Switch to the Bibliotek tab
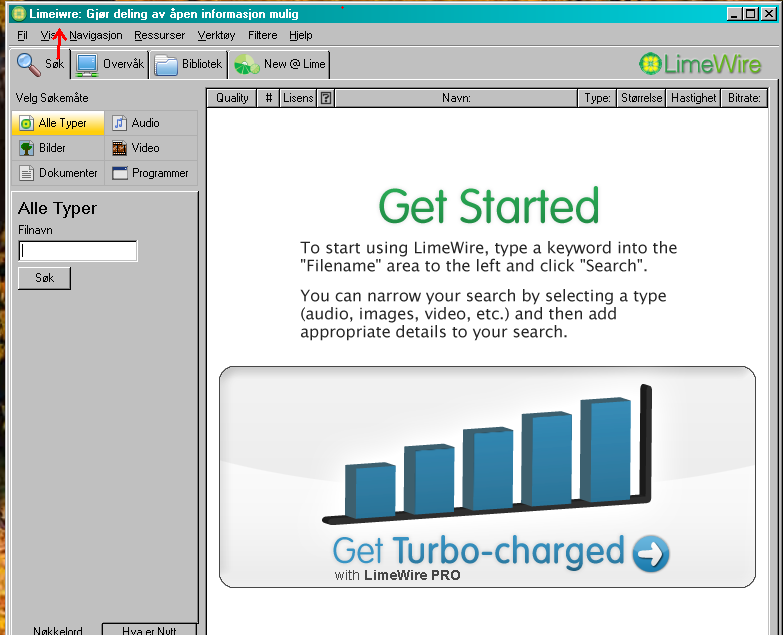 click(x=188, y=64)
